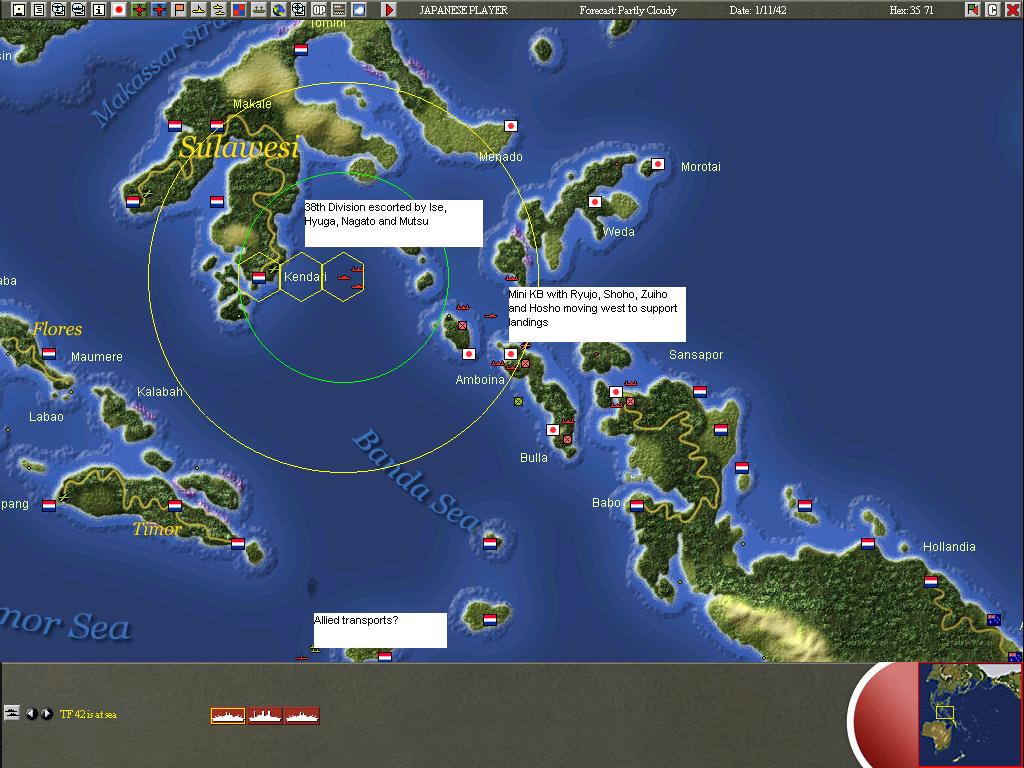
Task: Select the red task force east of Kendari
Action: 351,278
